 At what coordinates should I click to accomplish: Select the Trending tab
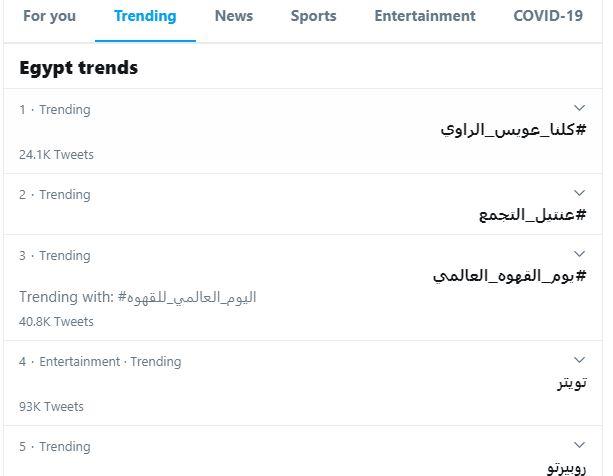click(145, 16)
